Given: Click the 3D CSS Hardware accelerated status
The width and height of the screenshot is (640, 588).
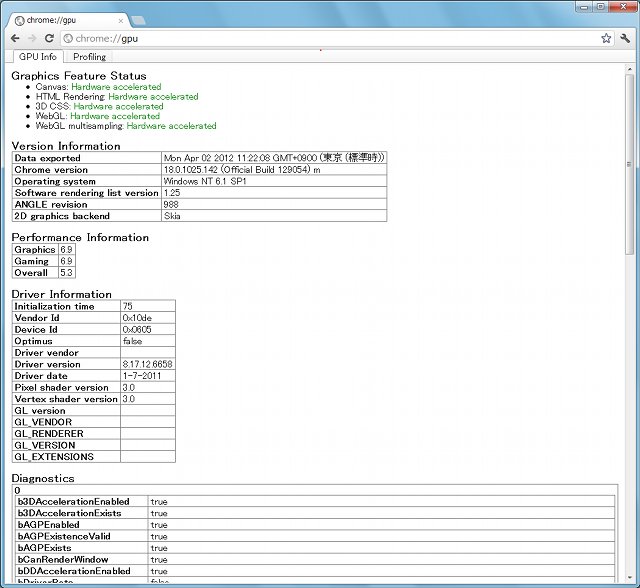Looking at the screenshot, I should tap(118, 107).
